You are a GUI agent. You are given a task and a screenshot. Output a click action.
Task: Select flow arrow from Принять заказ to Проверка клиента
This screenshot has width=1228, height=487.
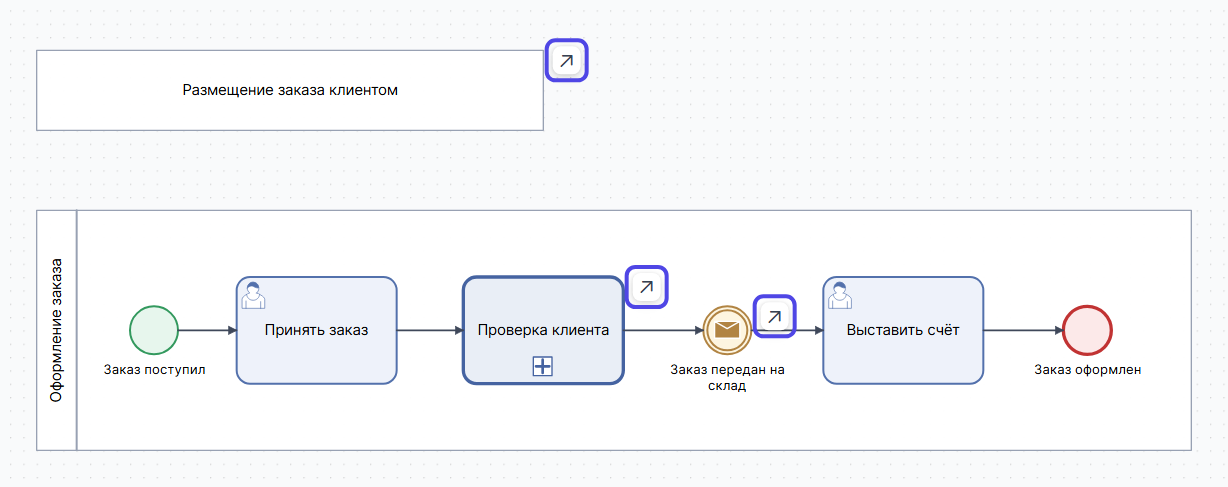click(x=430, y=330)
